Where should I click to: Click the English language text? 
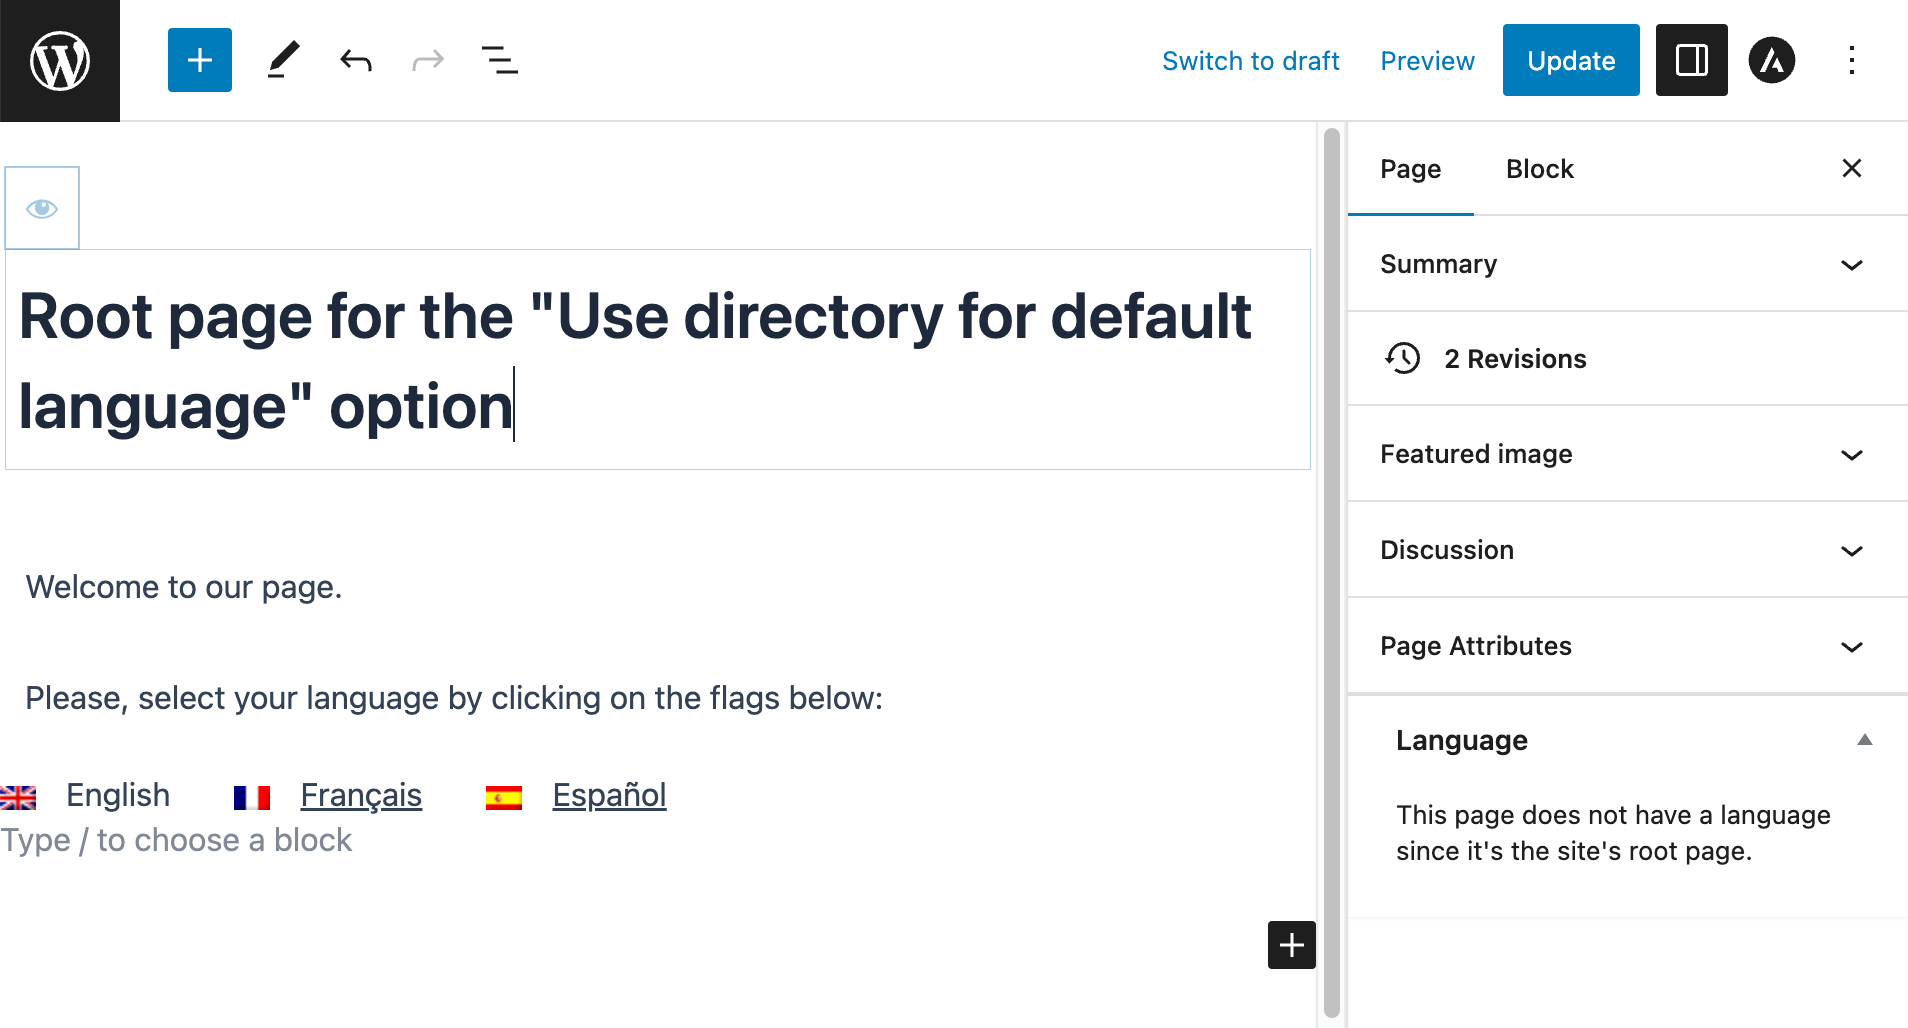click(x=118, y=795)
